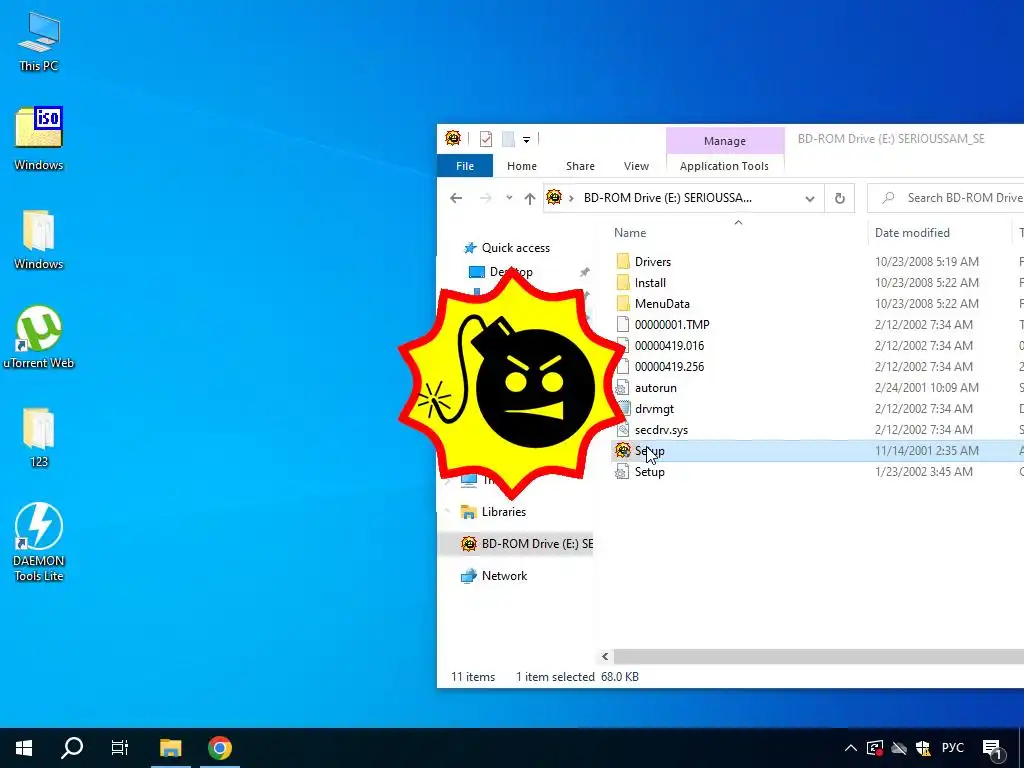Click the Manage contextual tab header
Image resolution: width=1024 pixels, height=768 pixels.
pos(725,141)
